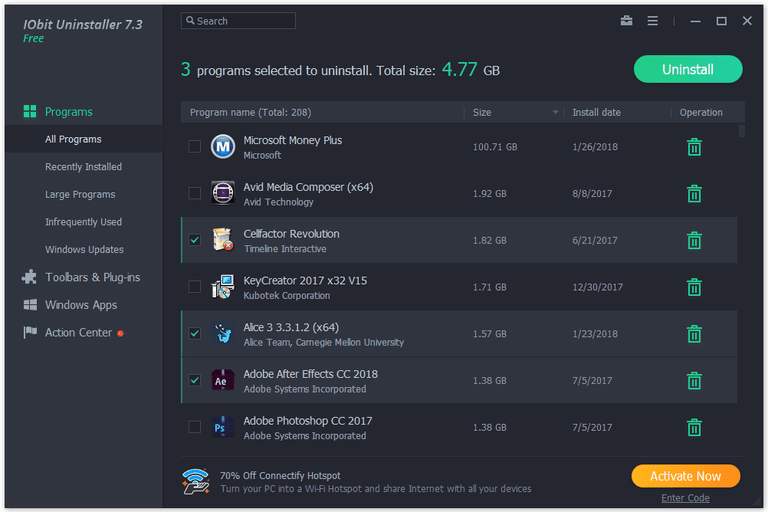Click the Avid Media Composer app icon
The height and width of the screenshot is (512, 768).
tap(222, 193)
